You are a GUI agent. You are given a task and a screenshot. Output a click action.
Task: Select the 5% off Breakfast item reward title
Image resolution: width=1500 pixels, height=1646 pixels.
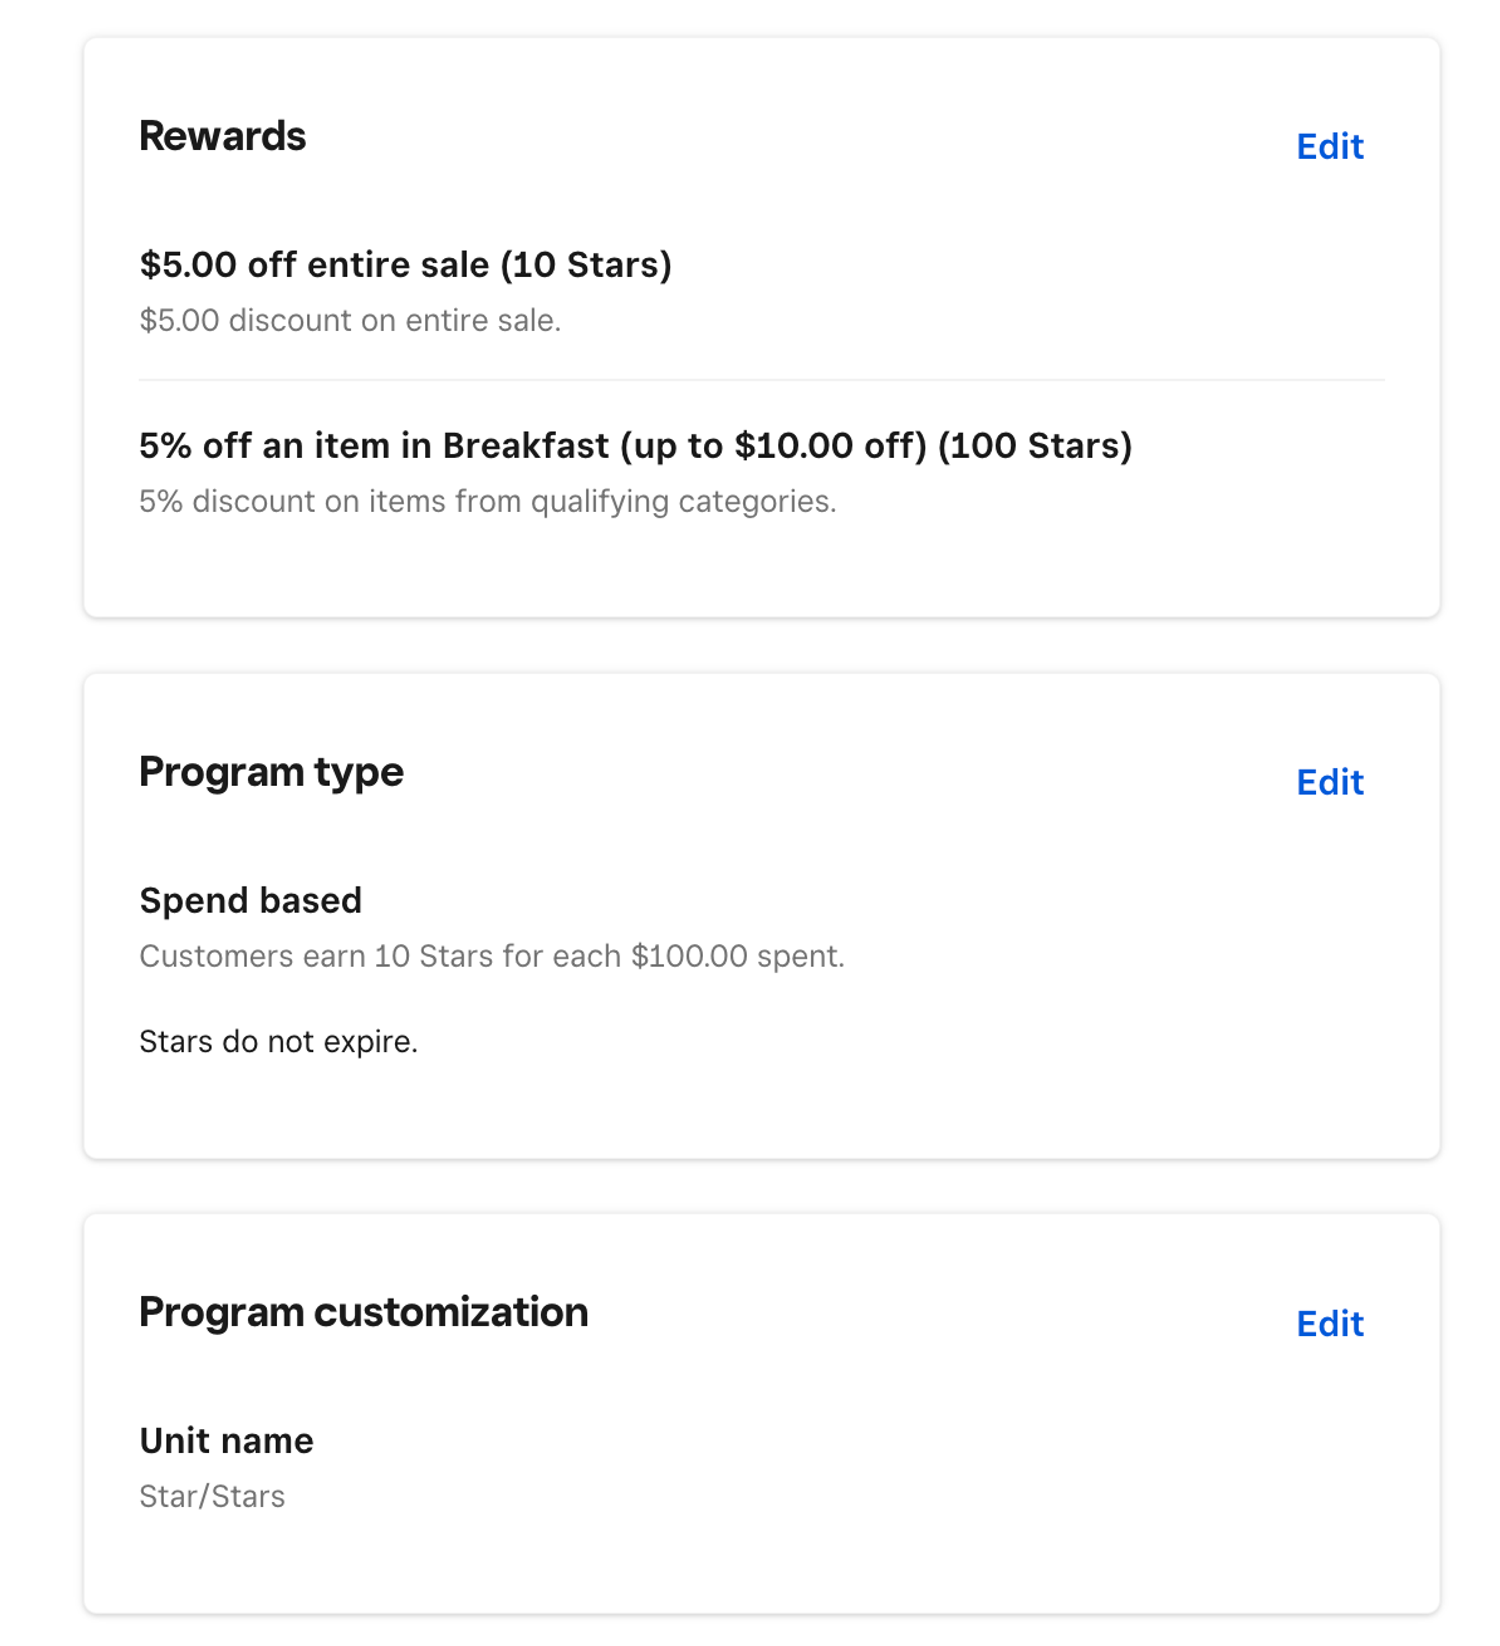[x=635, y=446]
